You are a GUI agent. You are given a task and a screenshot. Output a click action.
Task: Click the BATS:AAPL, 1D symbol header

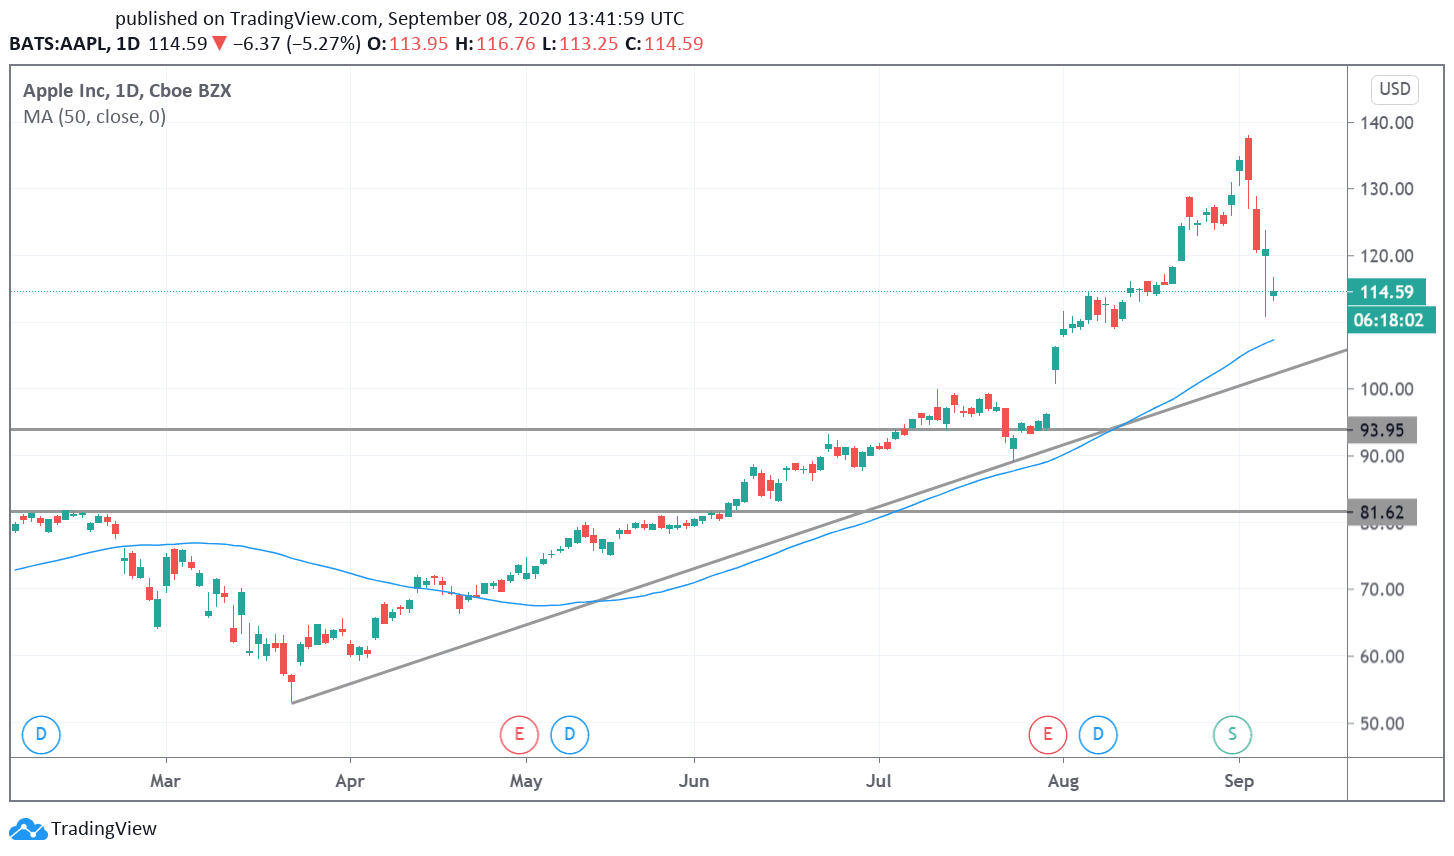click(75, 44)
